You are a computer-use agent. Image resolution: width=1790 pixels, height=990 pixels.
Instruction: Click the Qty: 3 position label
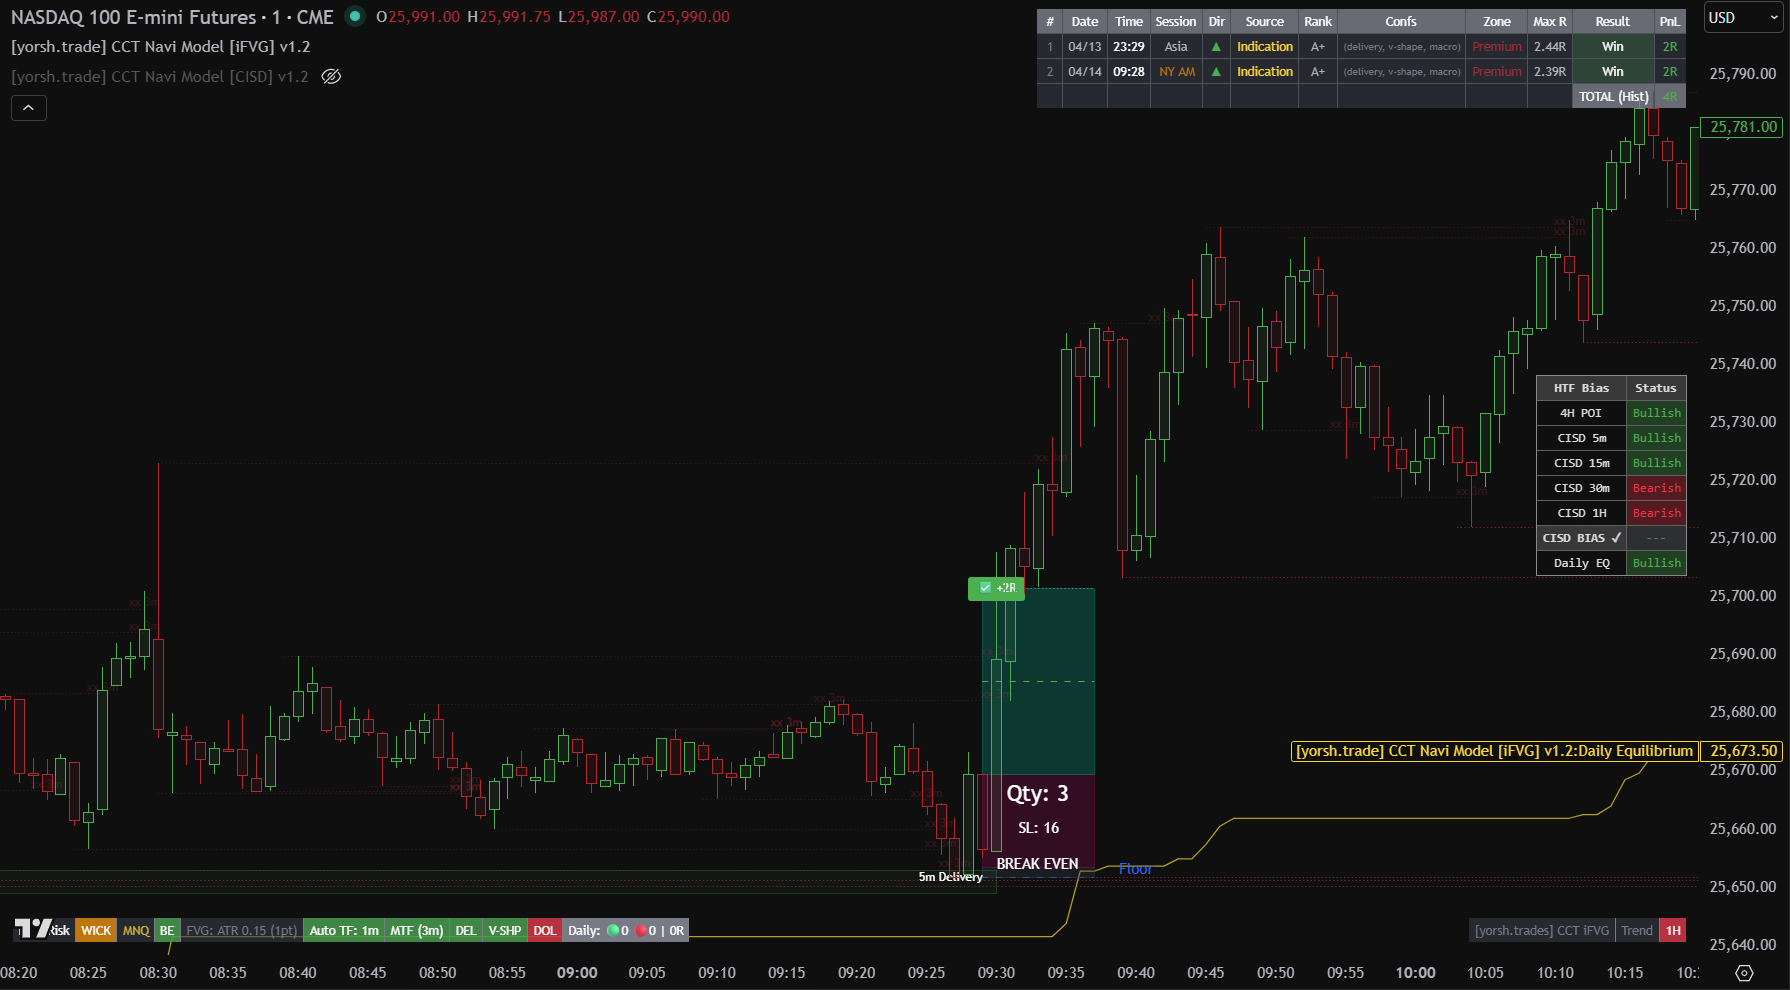pos(1037,793)
